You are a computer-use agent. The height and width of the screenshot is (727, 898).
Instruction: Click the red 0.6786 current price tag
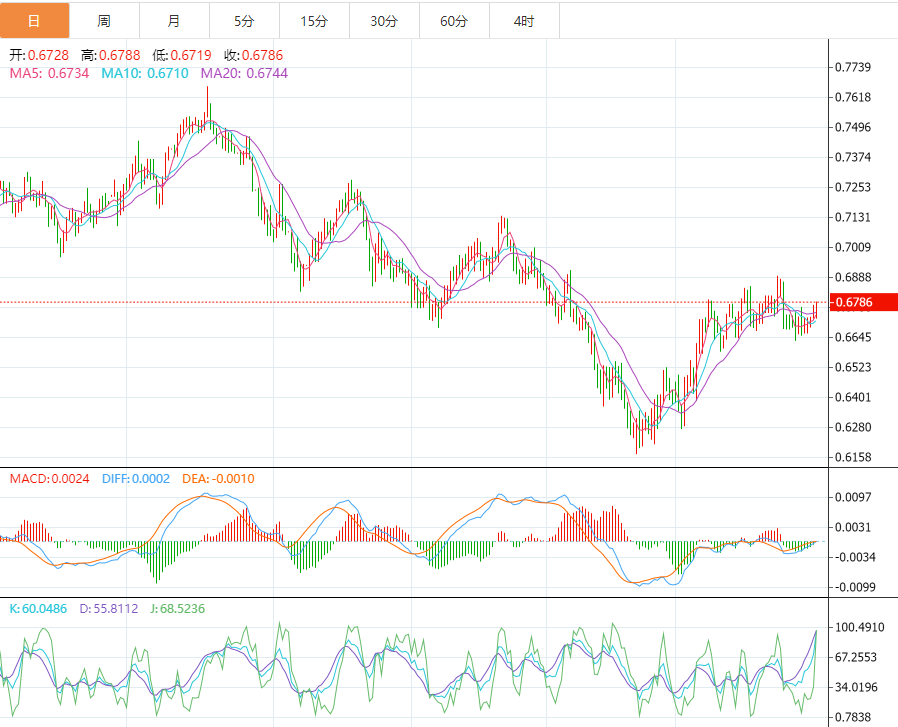(855, 302)
